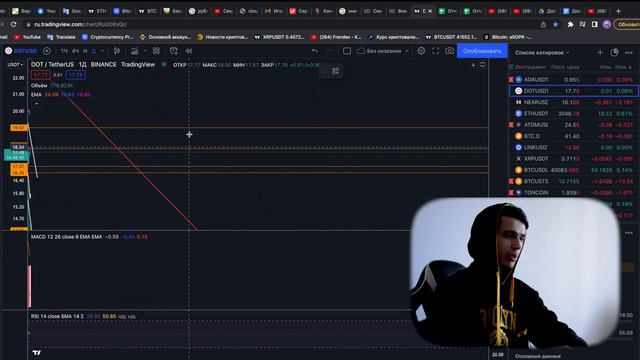Click the red sell price 17.77 button
This screenshot has width=640, height=360.
click(x=41, y=75)
